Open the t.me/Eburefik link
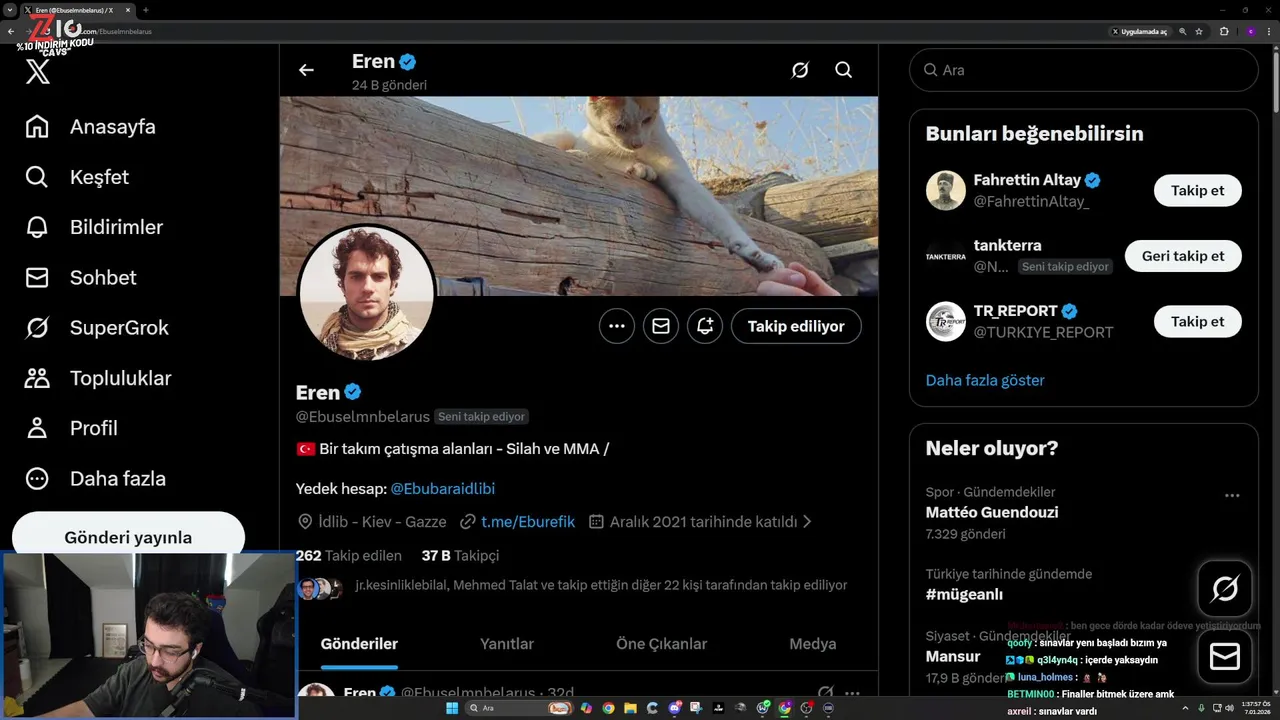The width and height of the screenshot is (1280, 720). click(x=528, y=522)
